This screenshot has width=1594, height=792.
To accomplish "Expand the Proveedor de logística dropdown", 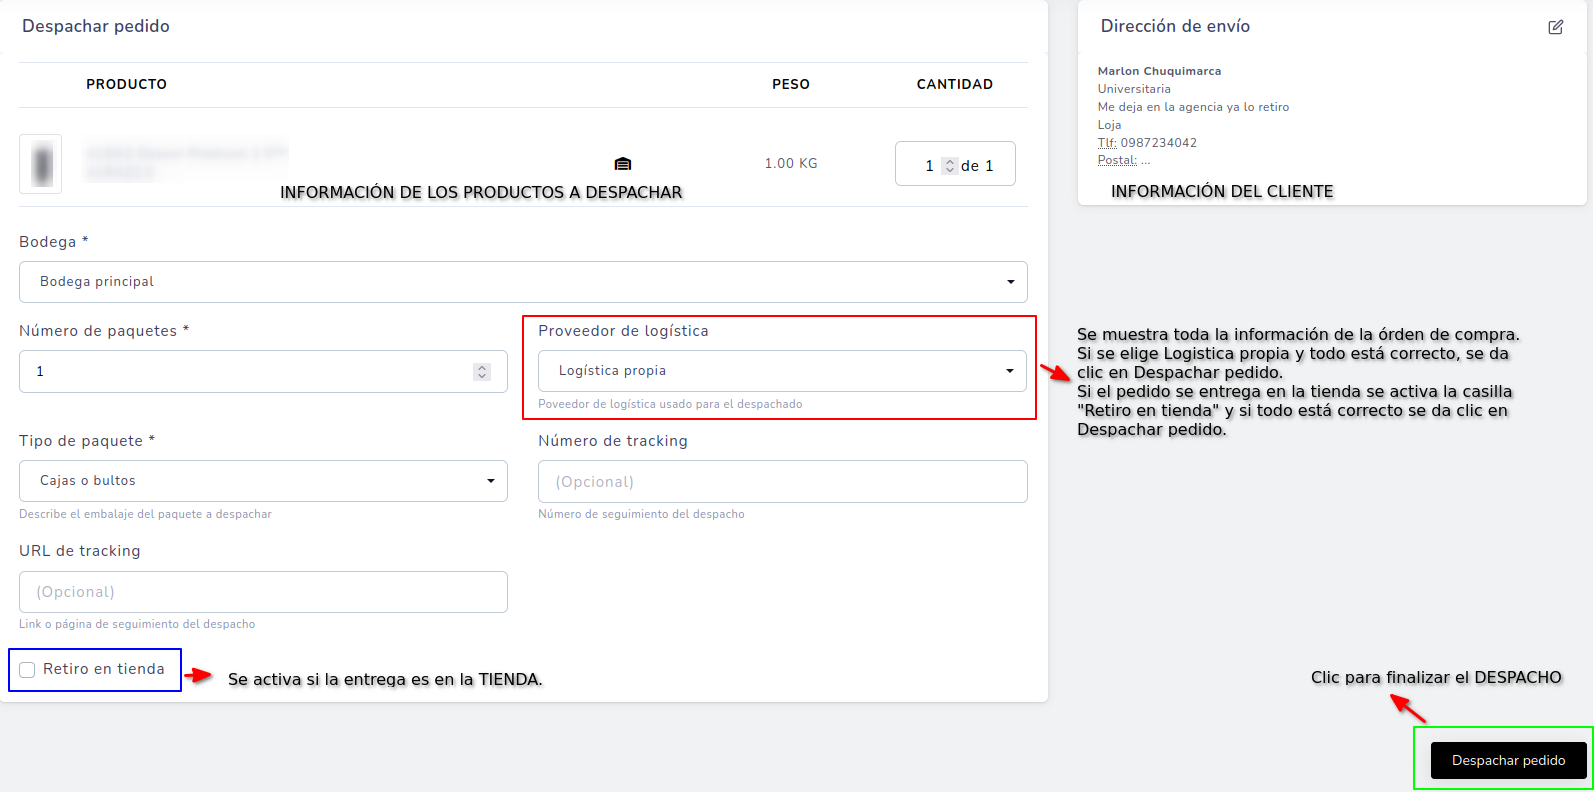I will [782, 371].
